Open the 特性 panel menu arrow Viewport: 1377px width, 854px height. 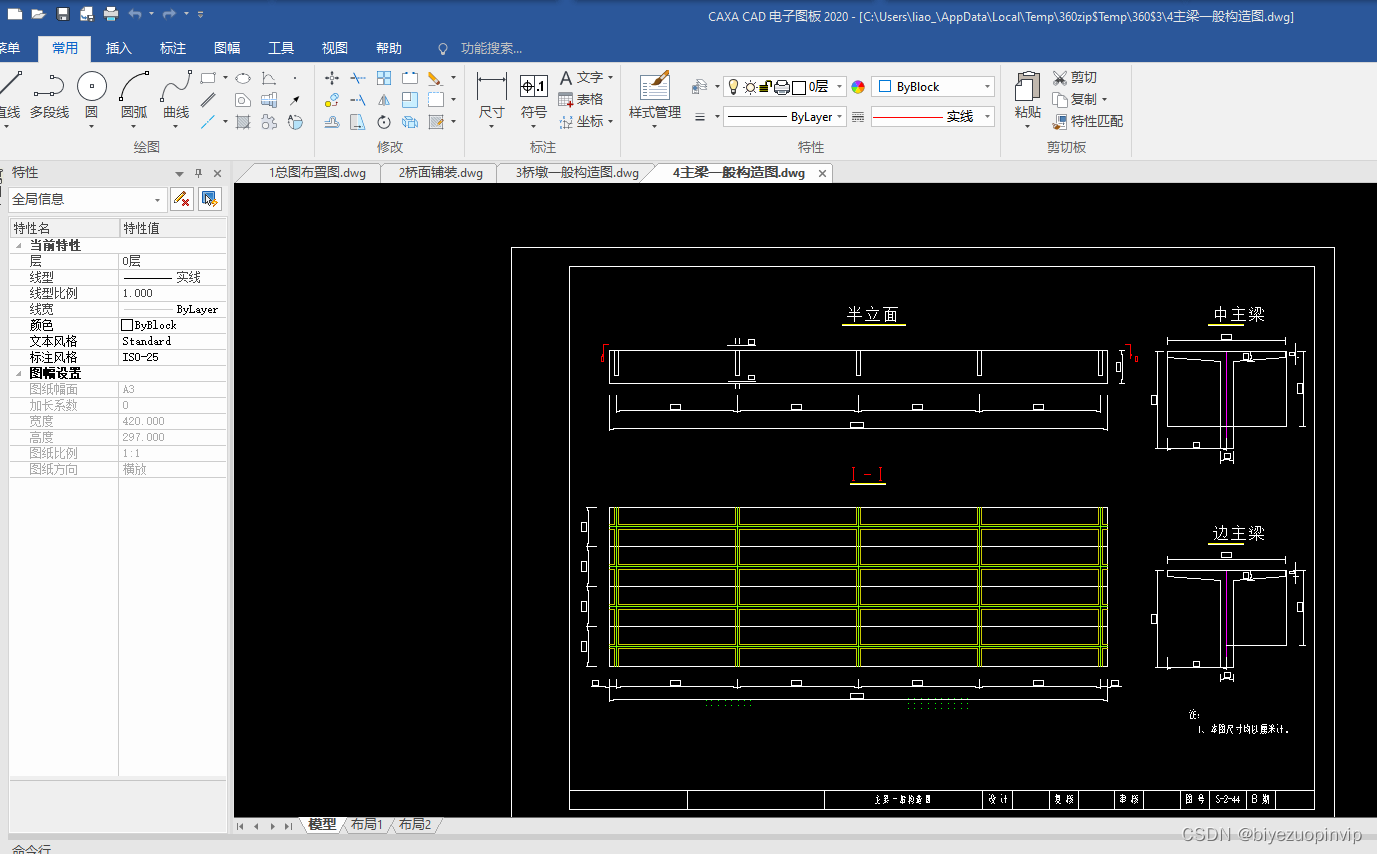(x=180, y=173)
